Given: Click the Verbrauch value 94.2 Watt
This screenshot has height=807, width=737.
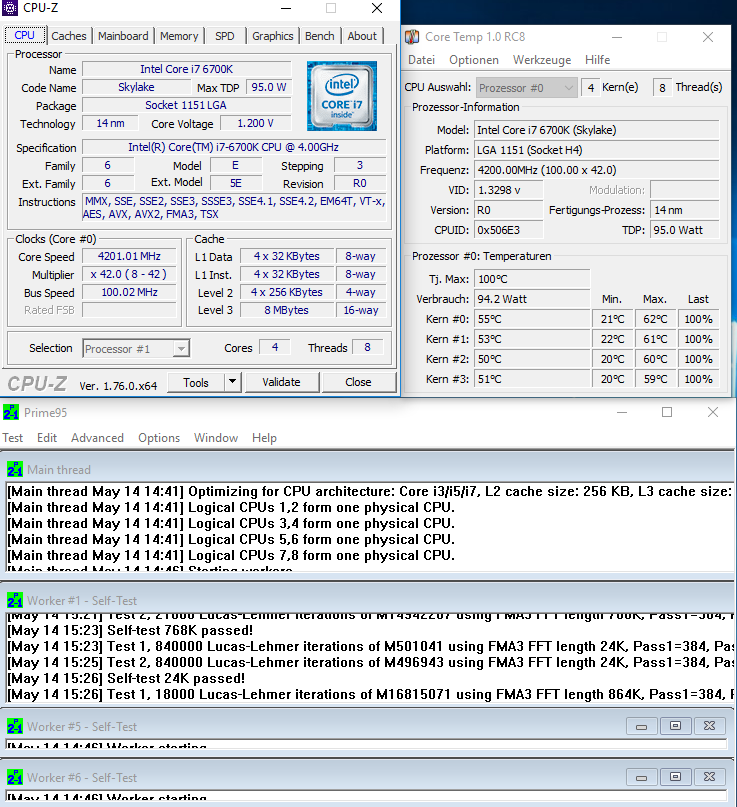Looking at the screenshot, I should [532, 299].
